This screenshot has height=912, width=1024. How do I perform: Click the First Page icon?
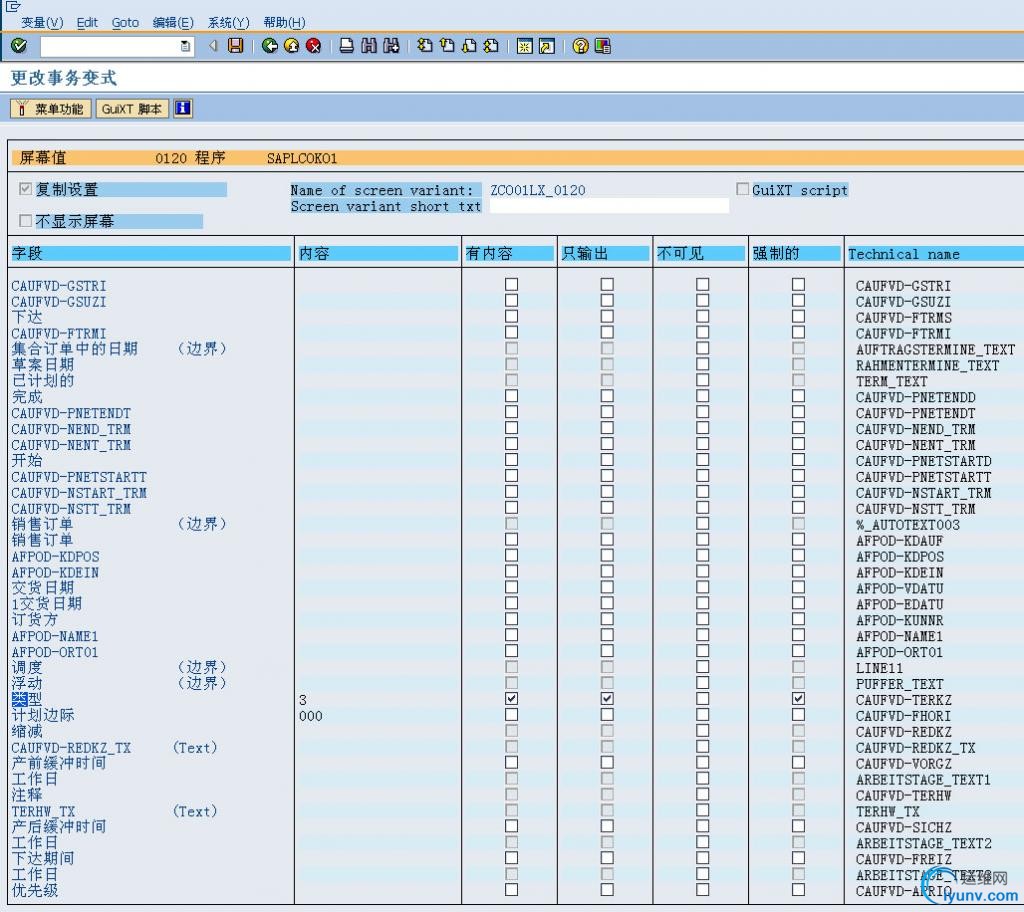425,45
